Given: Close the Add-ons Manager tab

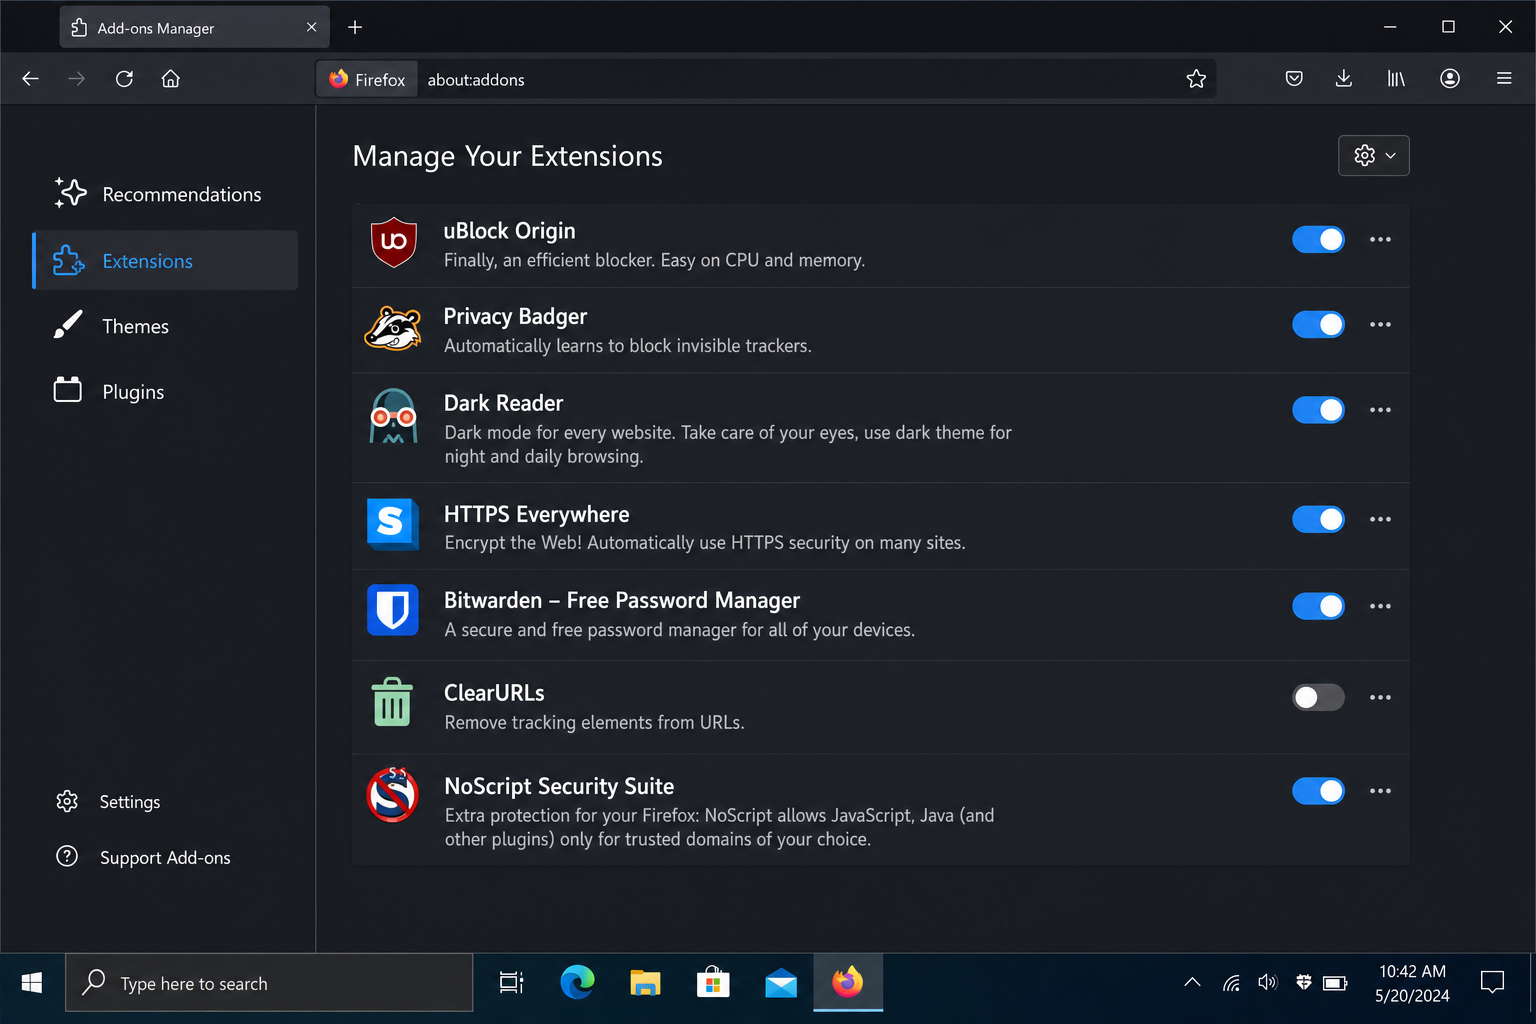Looking at the screenshot, I should 311,28.
